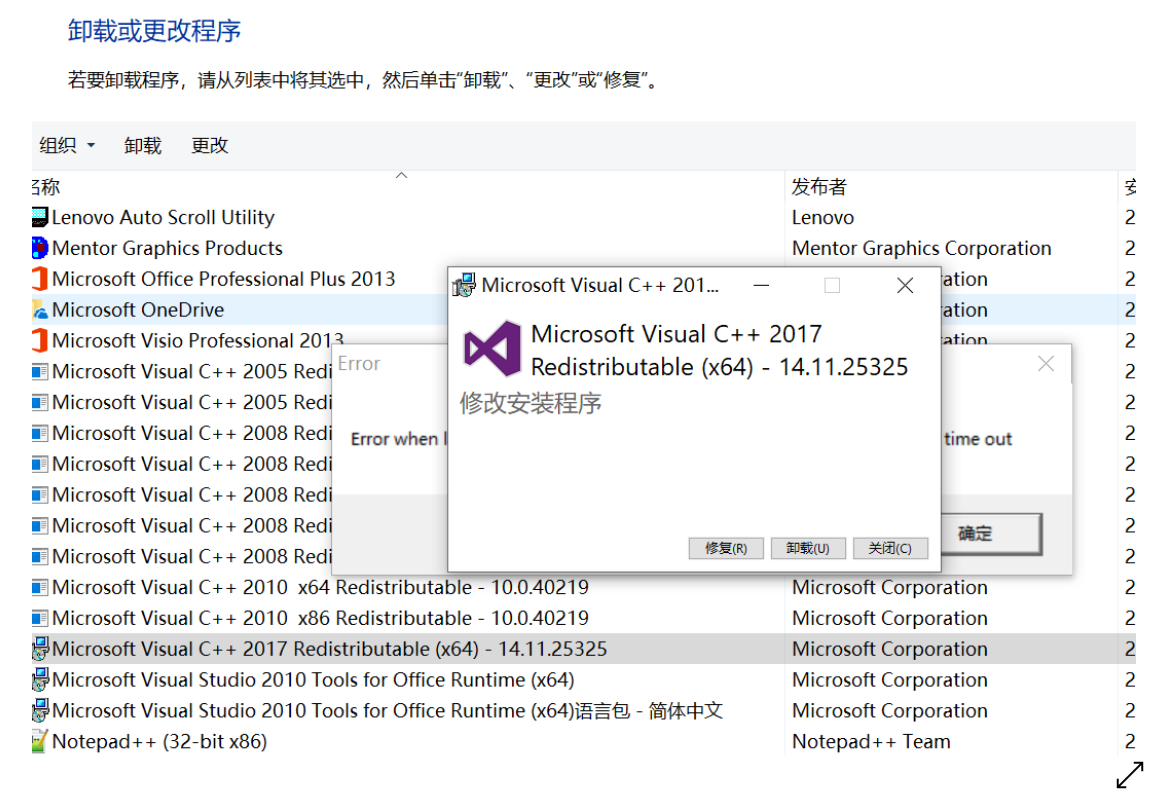Click the Lenovo Auto Scroll Utility icon
The image size is (1154, 803).
coord(40,217)
